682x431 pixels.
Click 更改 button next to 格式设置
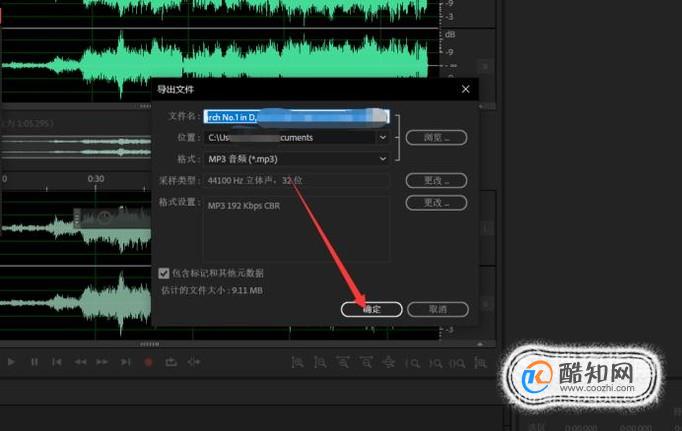coord(437,202)
